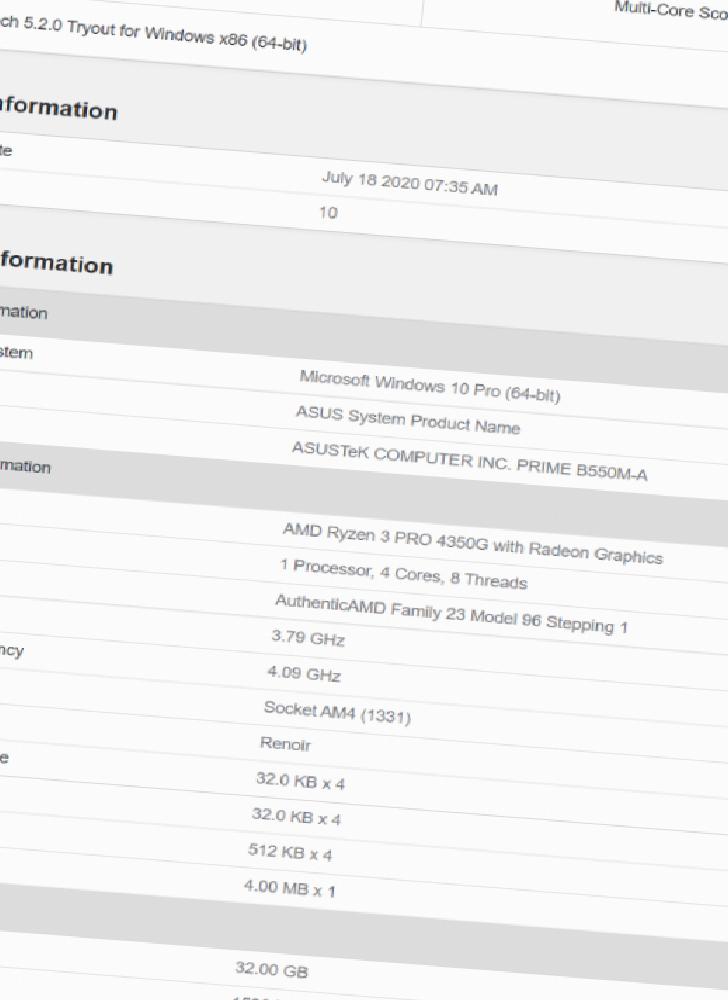Click the "Multi-Core Sco" score label
The width and height of the screenshot is (728, 1000).
(671, 10)
